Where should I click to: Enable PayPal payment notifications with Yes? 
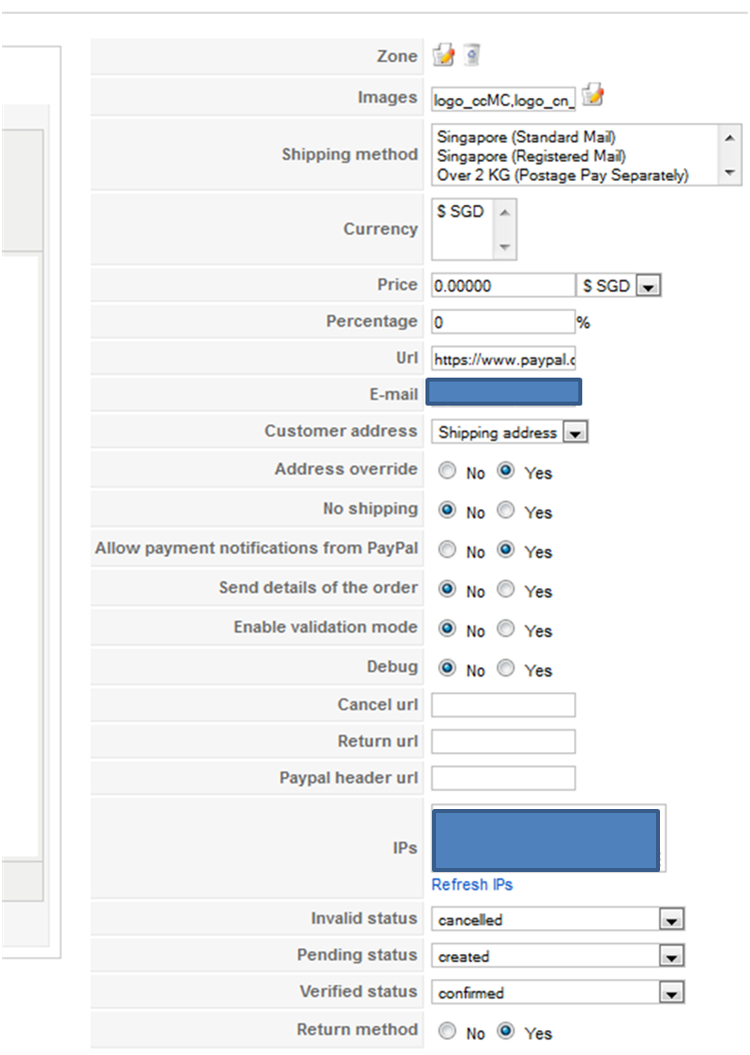(506, 550)
